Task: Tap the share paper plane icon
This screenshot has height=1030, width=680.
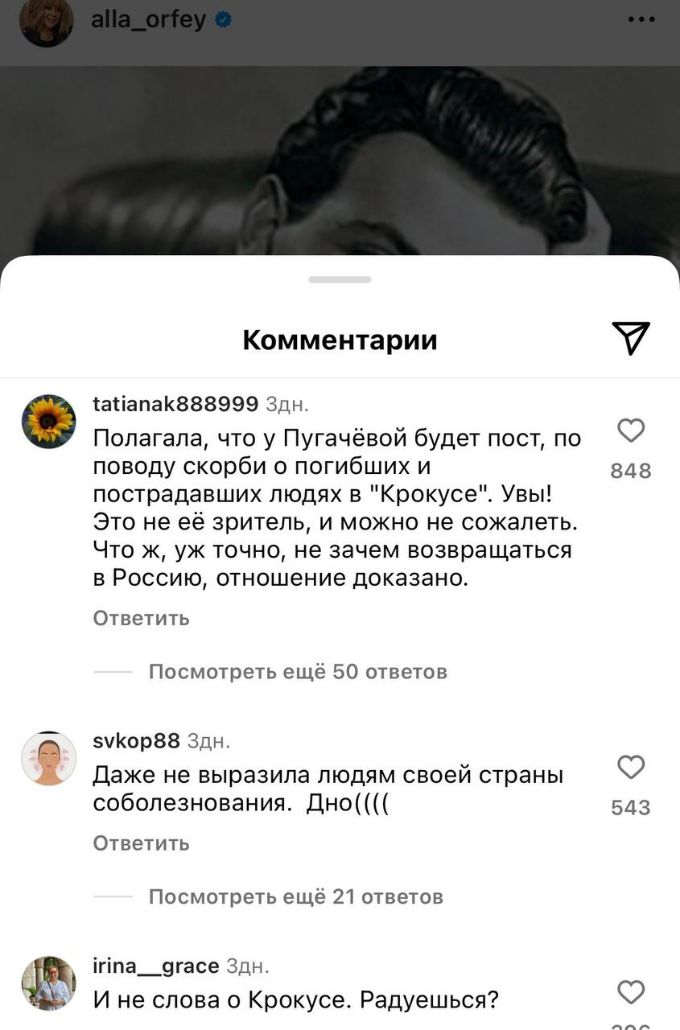Action: click(631, 338)
